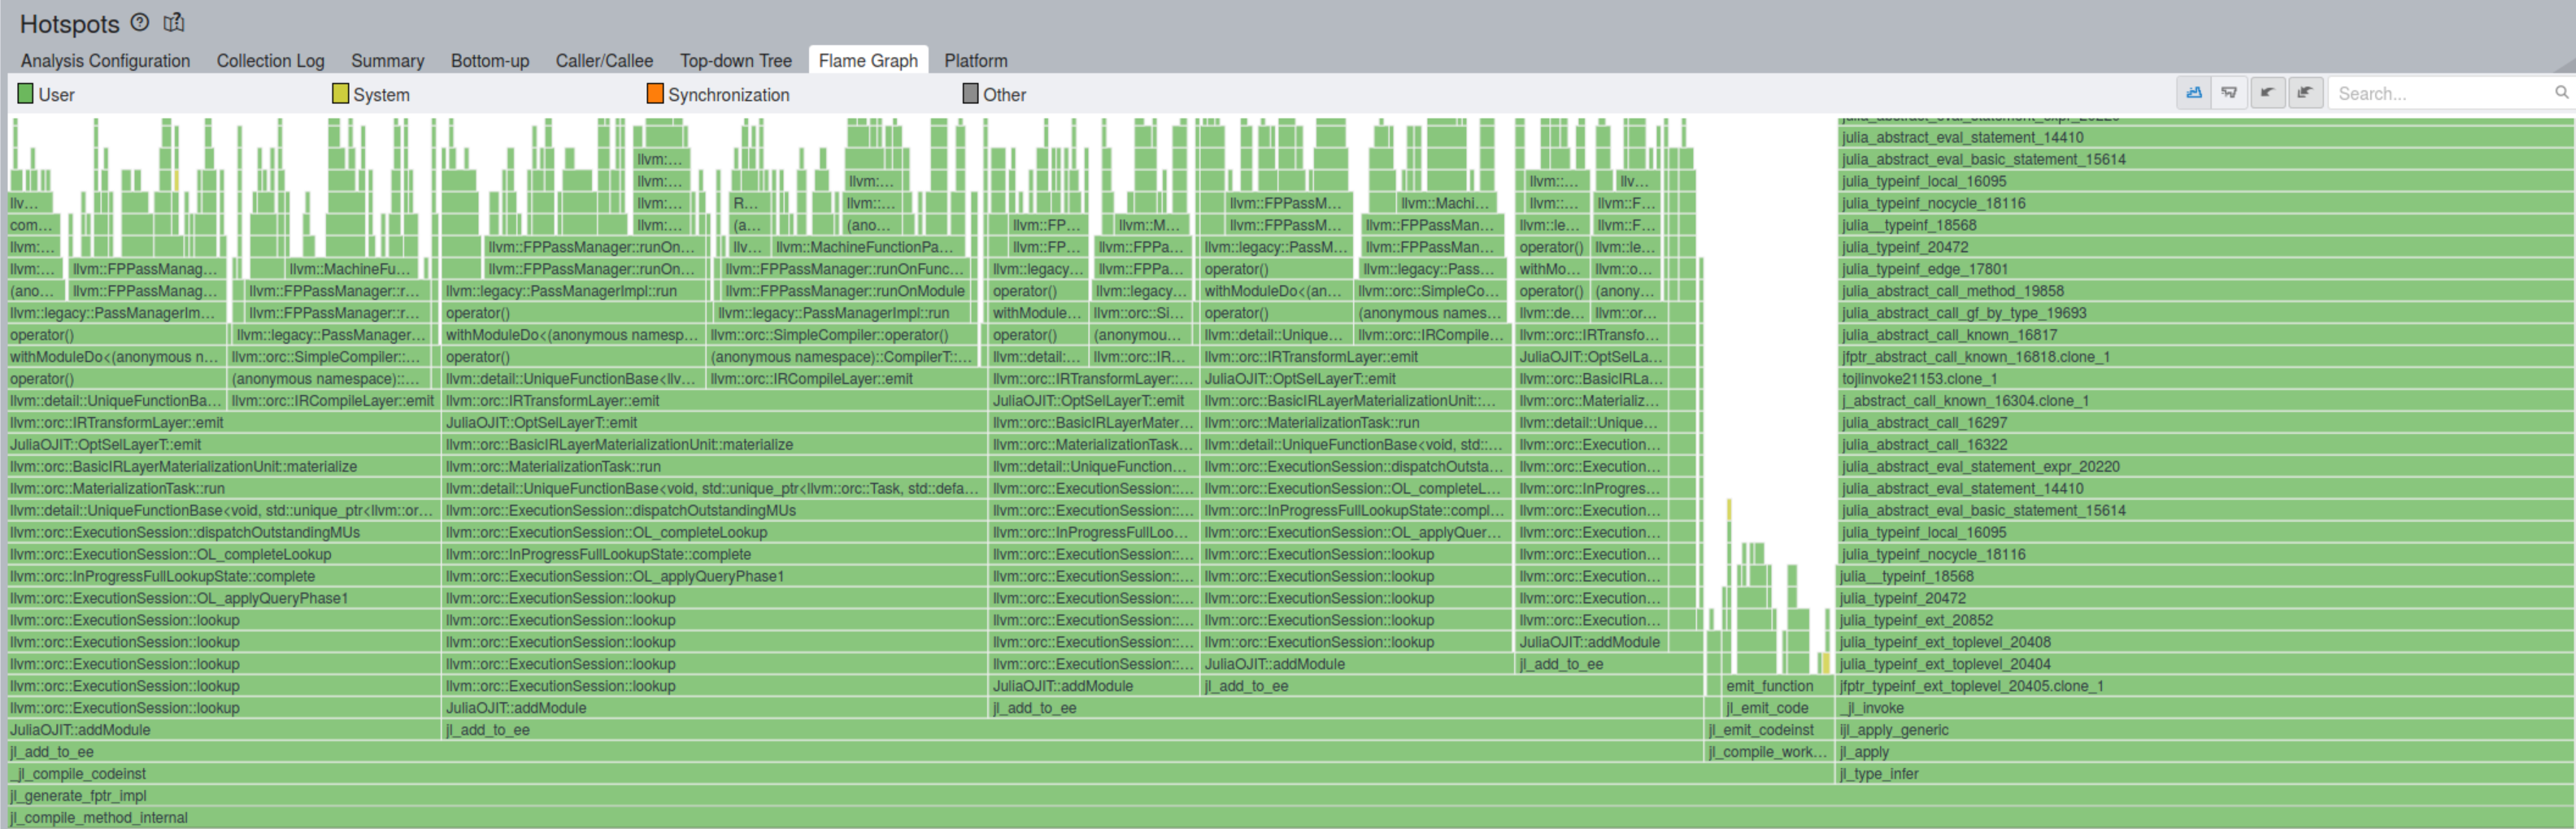This screenshot has width=2576, height=829.
Task: Click the rightmost arrow icon beside the search box
Action: (x=2306, y=92)
